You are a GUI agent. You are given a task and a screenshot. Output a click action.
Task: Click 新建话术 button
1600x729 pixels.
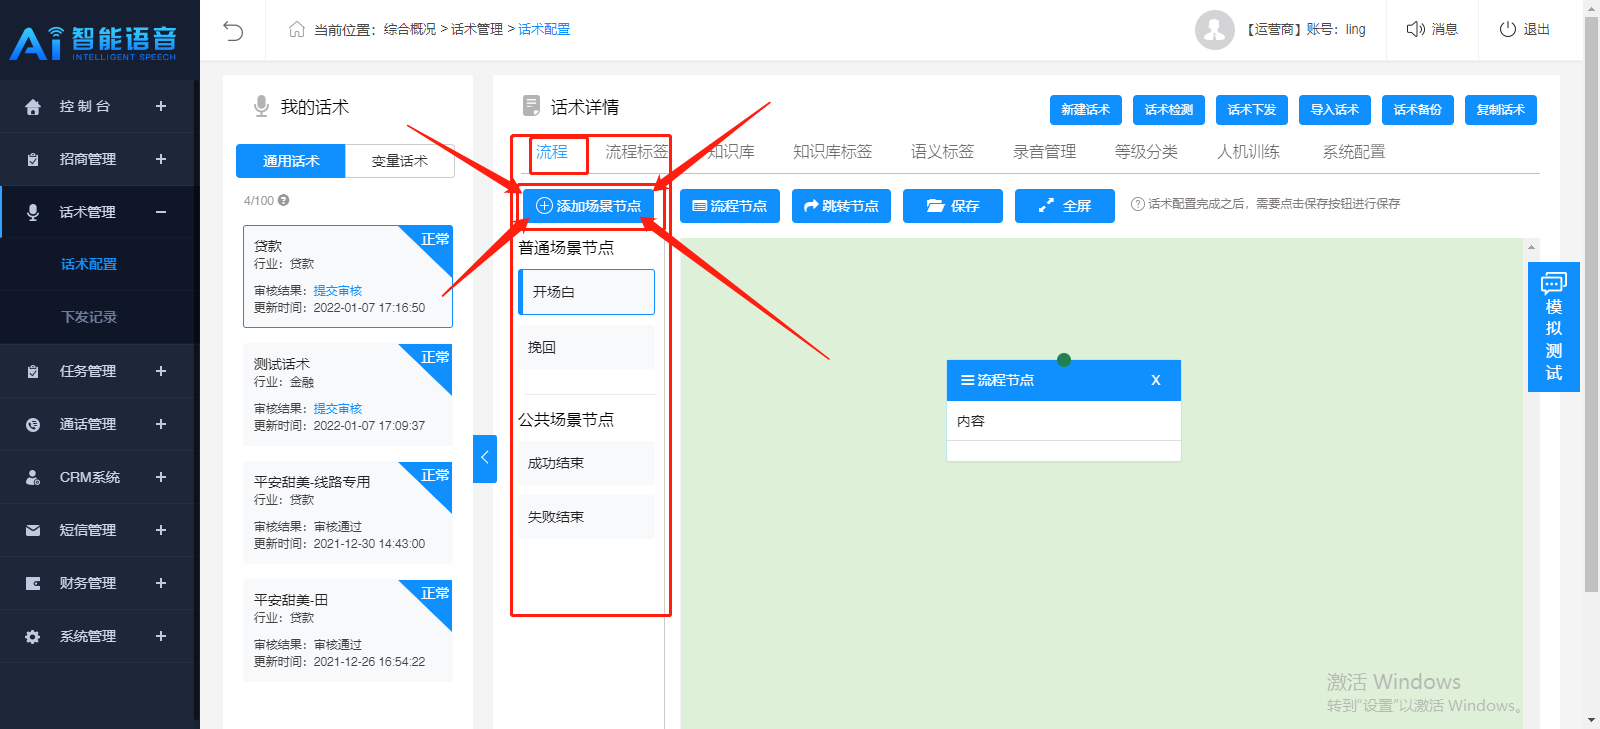click(1086, 110)
